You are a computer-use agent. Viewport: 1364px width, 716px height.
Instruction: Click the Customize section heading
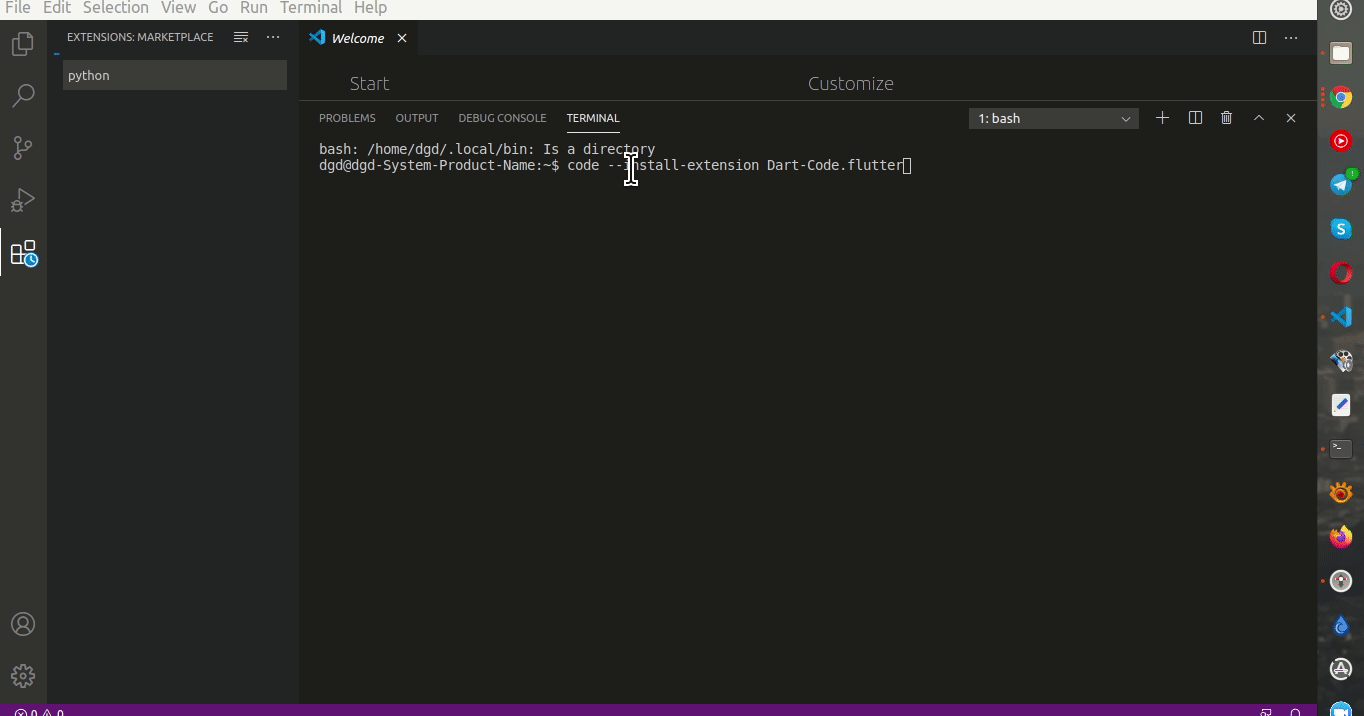pyautogui.click(x=851, y=83)
